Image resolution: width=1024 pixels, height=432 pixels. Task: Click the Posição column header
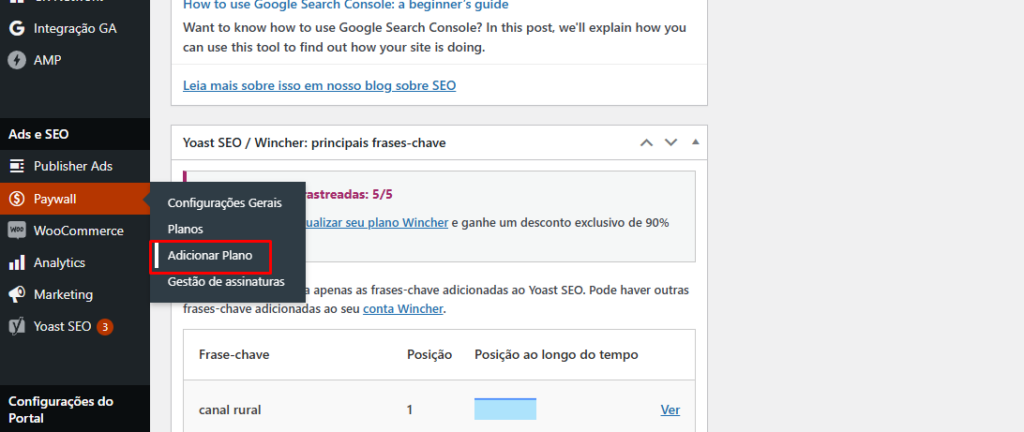click(429, 354)
